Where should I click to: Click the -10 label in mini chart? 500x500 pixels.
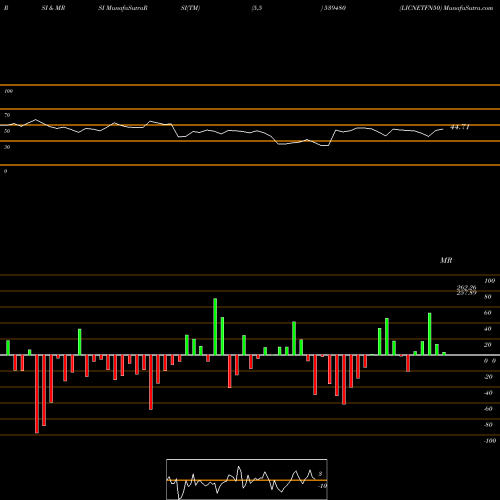click(x=322, y=486)
